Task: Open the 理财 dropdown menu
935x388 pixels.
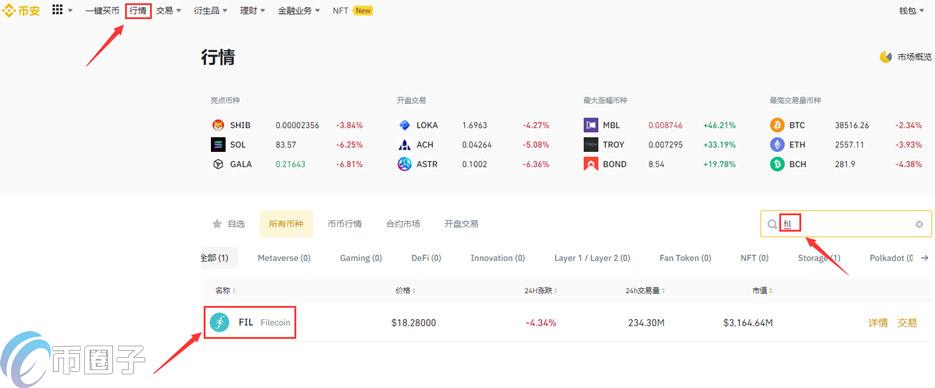Action: [x=252, y=10]
